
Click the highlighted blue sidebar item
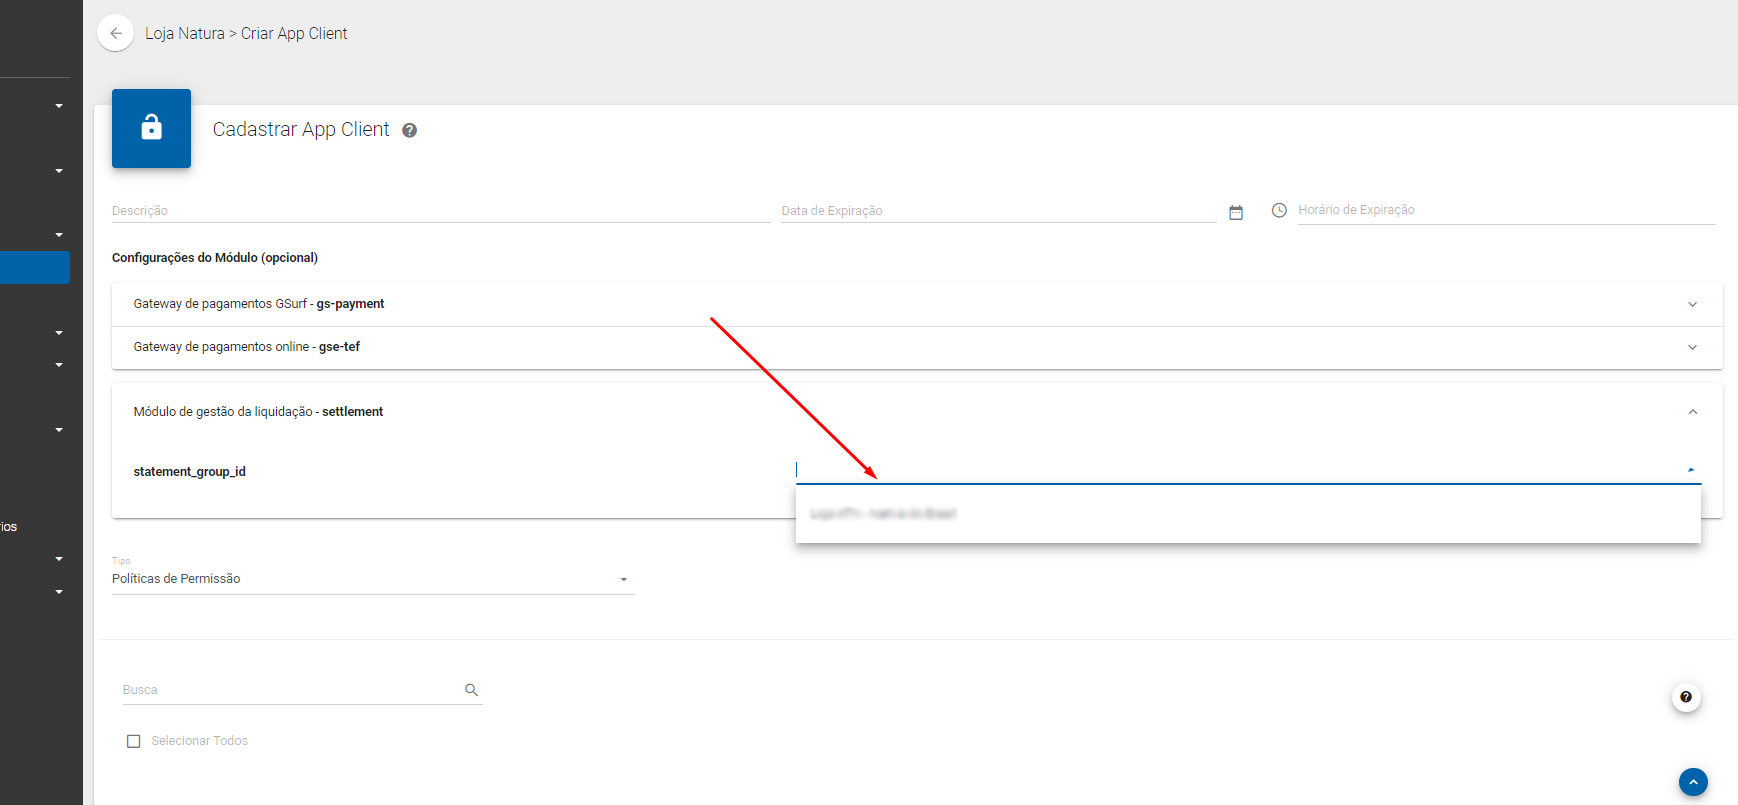(35, 268)
